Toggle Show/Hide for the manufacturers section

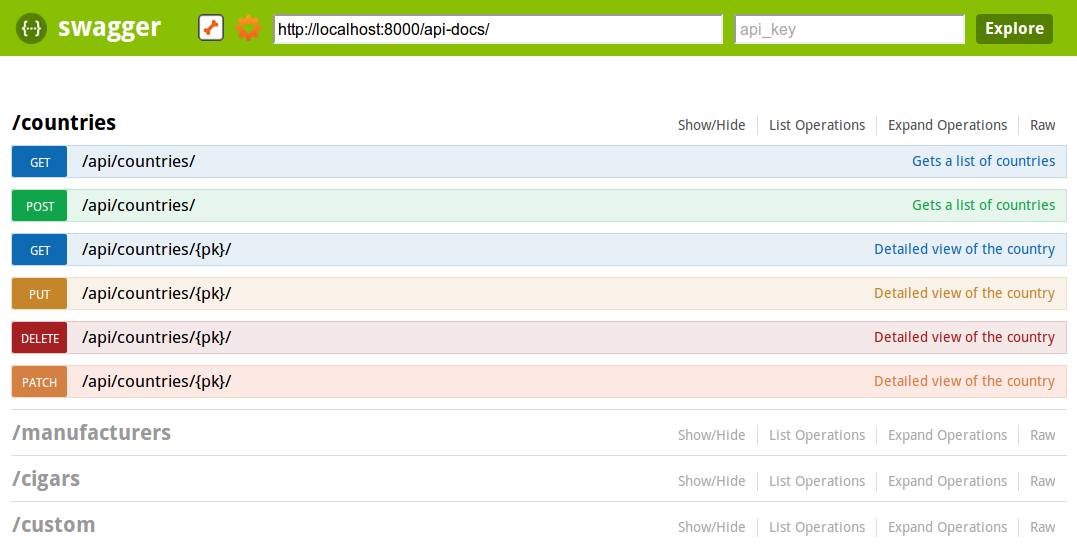711,435
